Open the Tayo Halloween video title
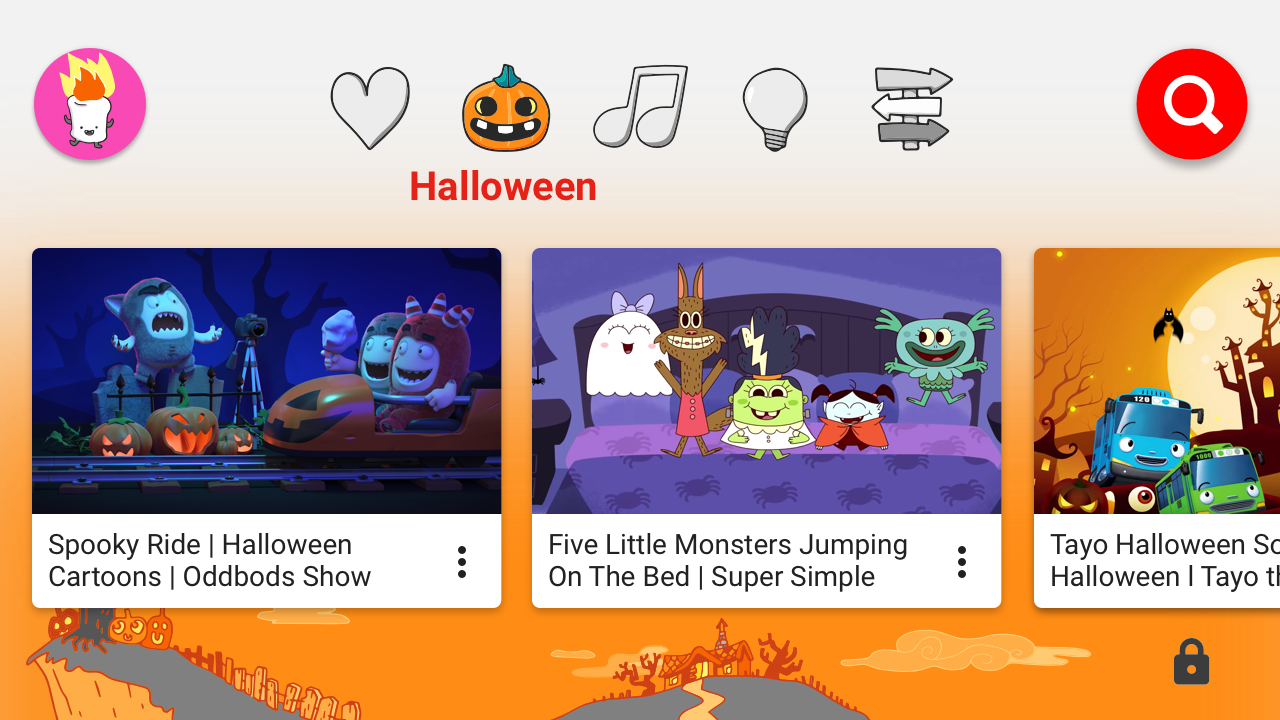 (1165, 561)
